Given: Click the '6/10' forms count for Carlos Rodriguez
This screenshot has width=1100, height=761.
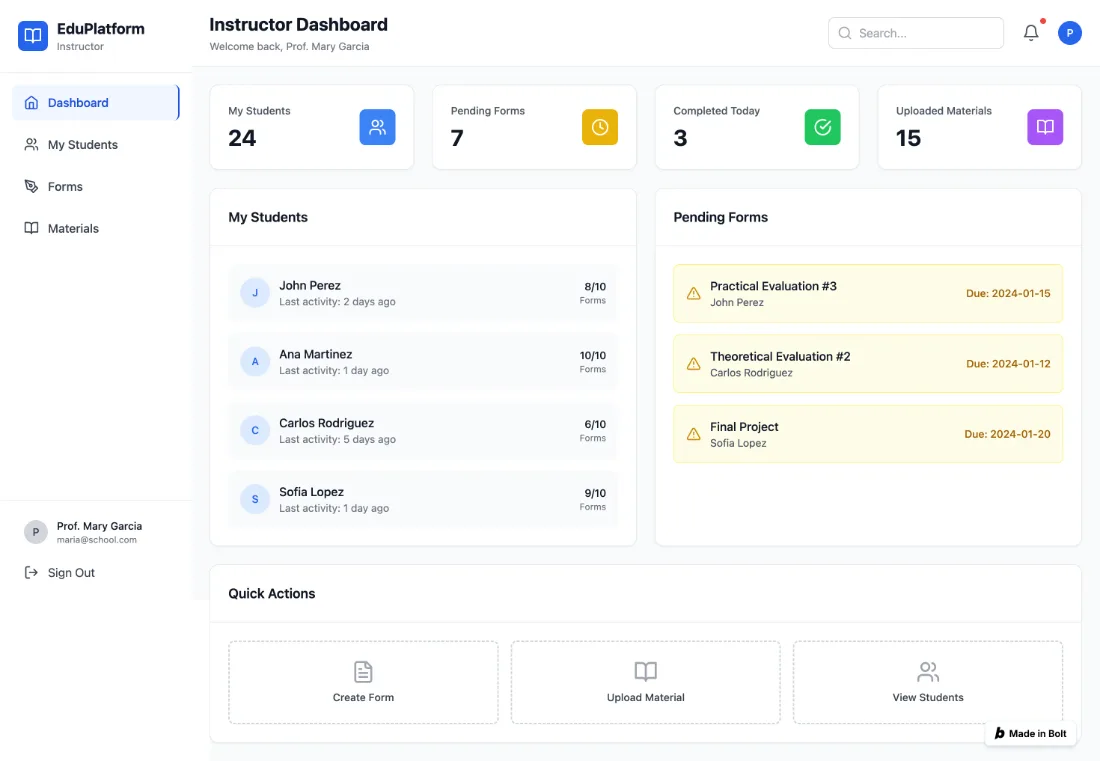Looking at the screenshot, I should click(595, 424).
